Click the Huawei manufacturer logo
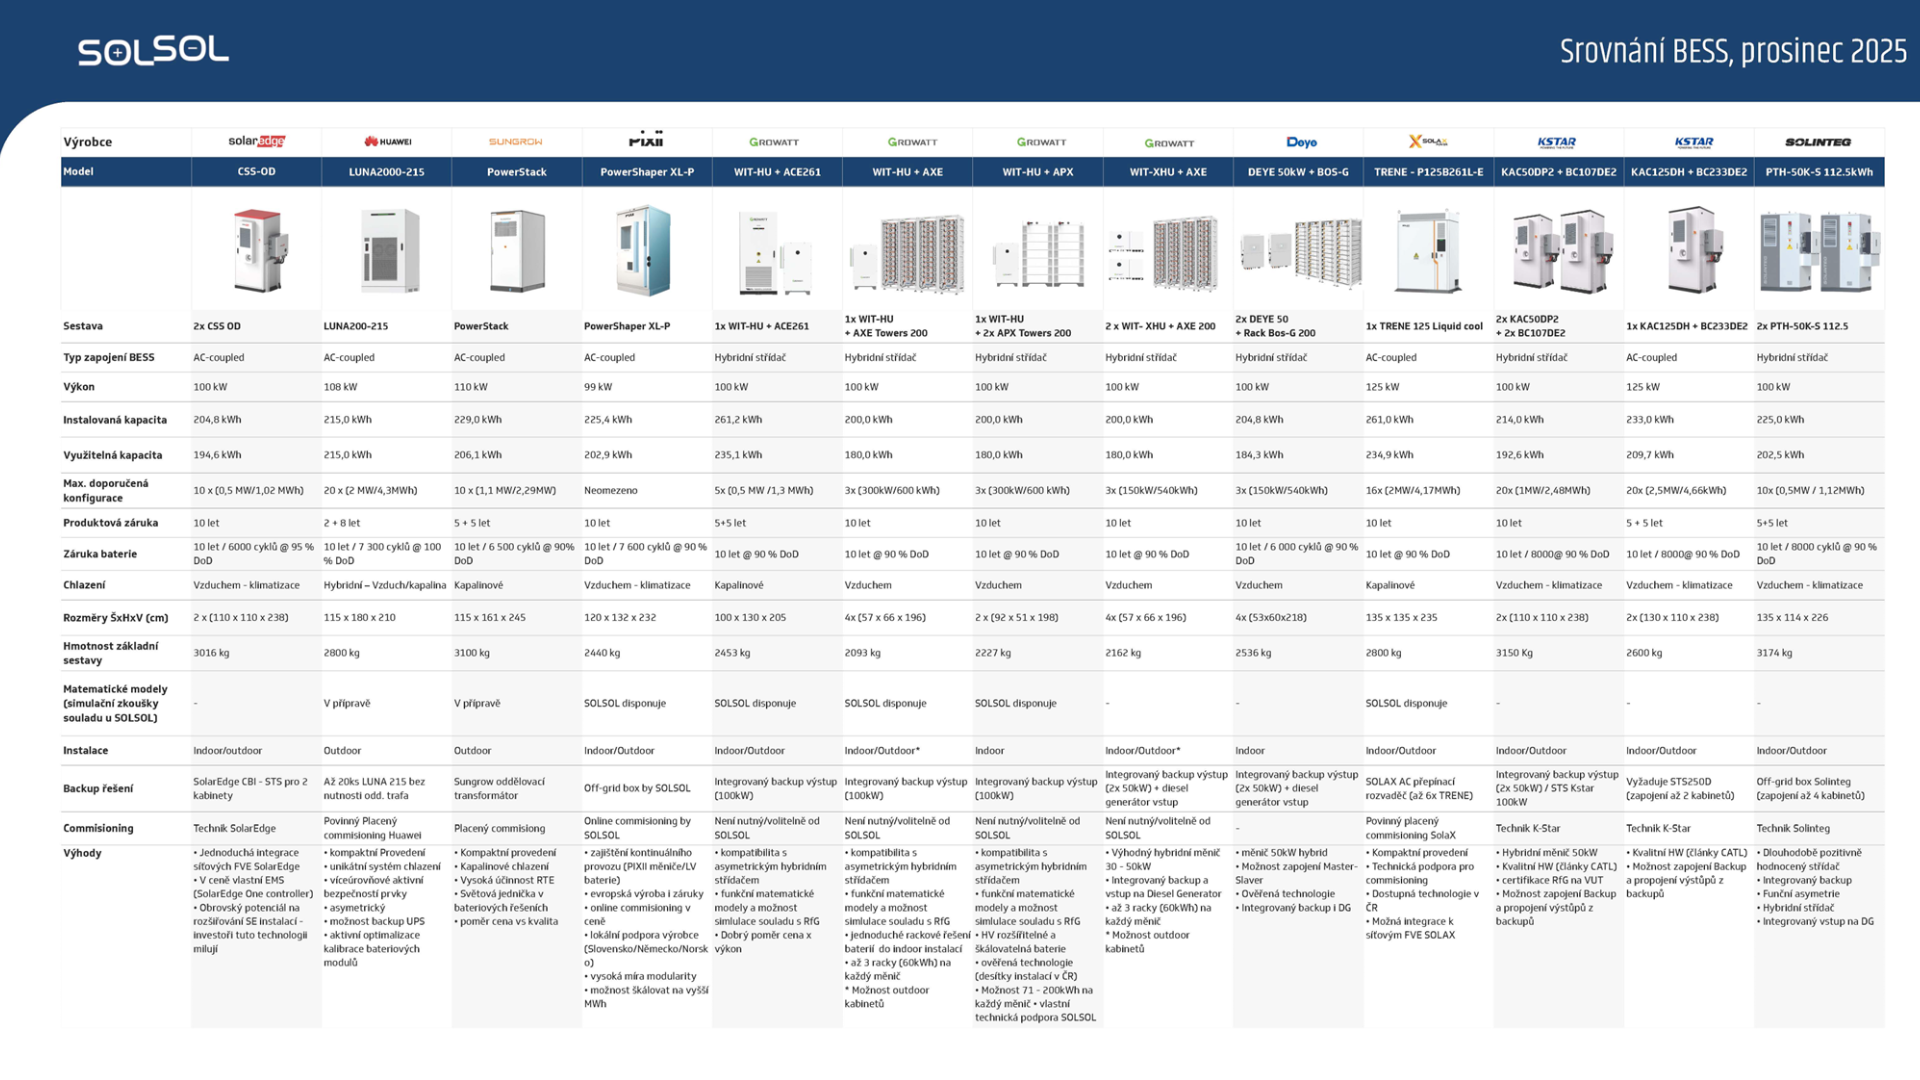 coord(387,142)
